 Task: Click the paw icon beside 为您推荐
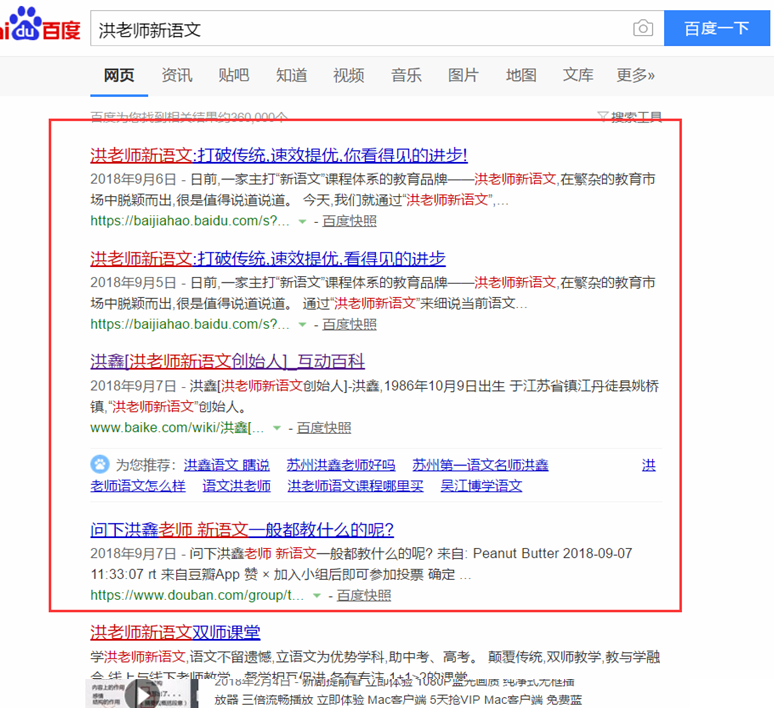point(100,464)
